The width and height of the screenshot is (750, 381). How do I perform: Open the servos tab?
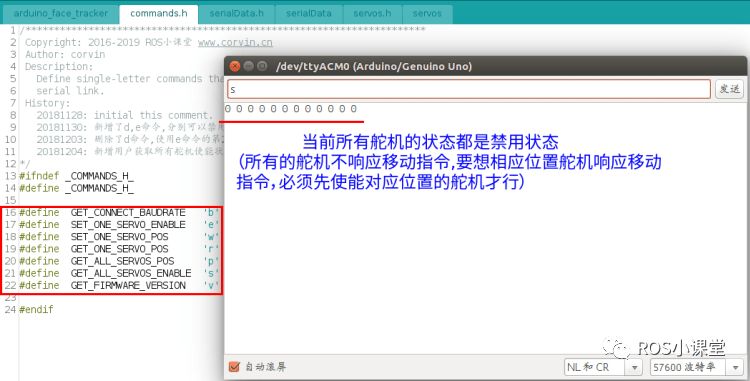pyautogui.click(x=427, y=13)
